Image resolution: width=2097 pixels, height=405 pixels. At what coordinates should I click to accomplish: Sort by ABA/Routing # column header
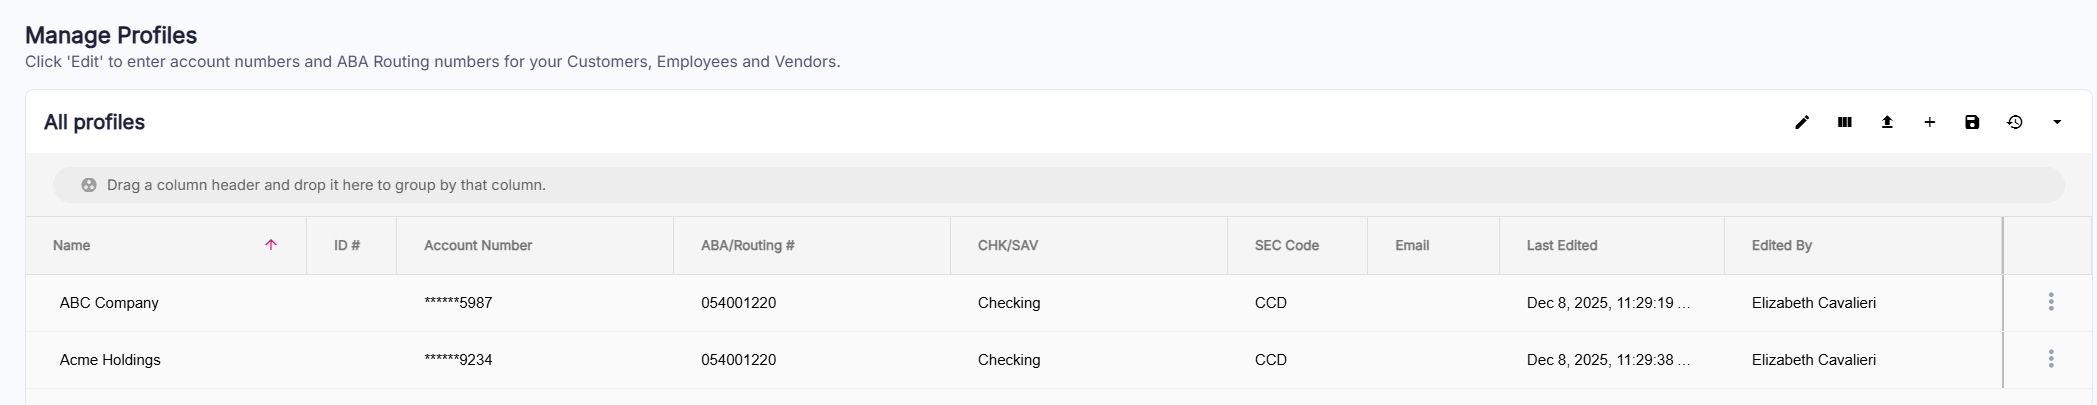(747, 245)
